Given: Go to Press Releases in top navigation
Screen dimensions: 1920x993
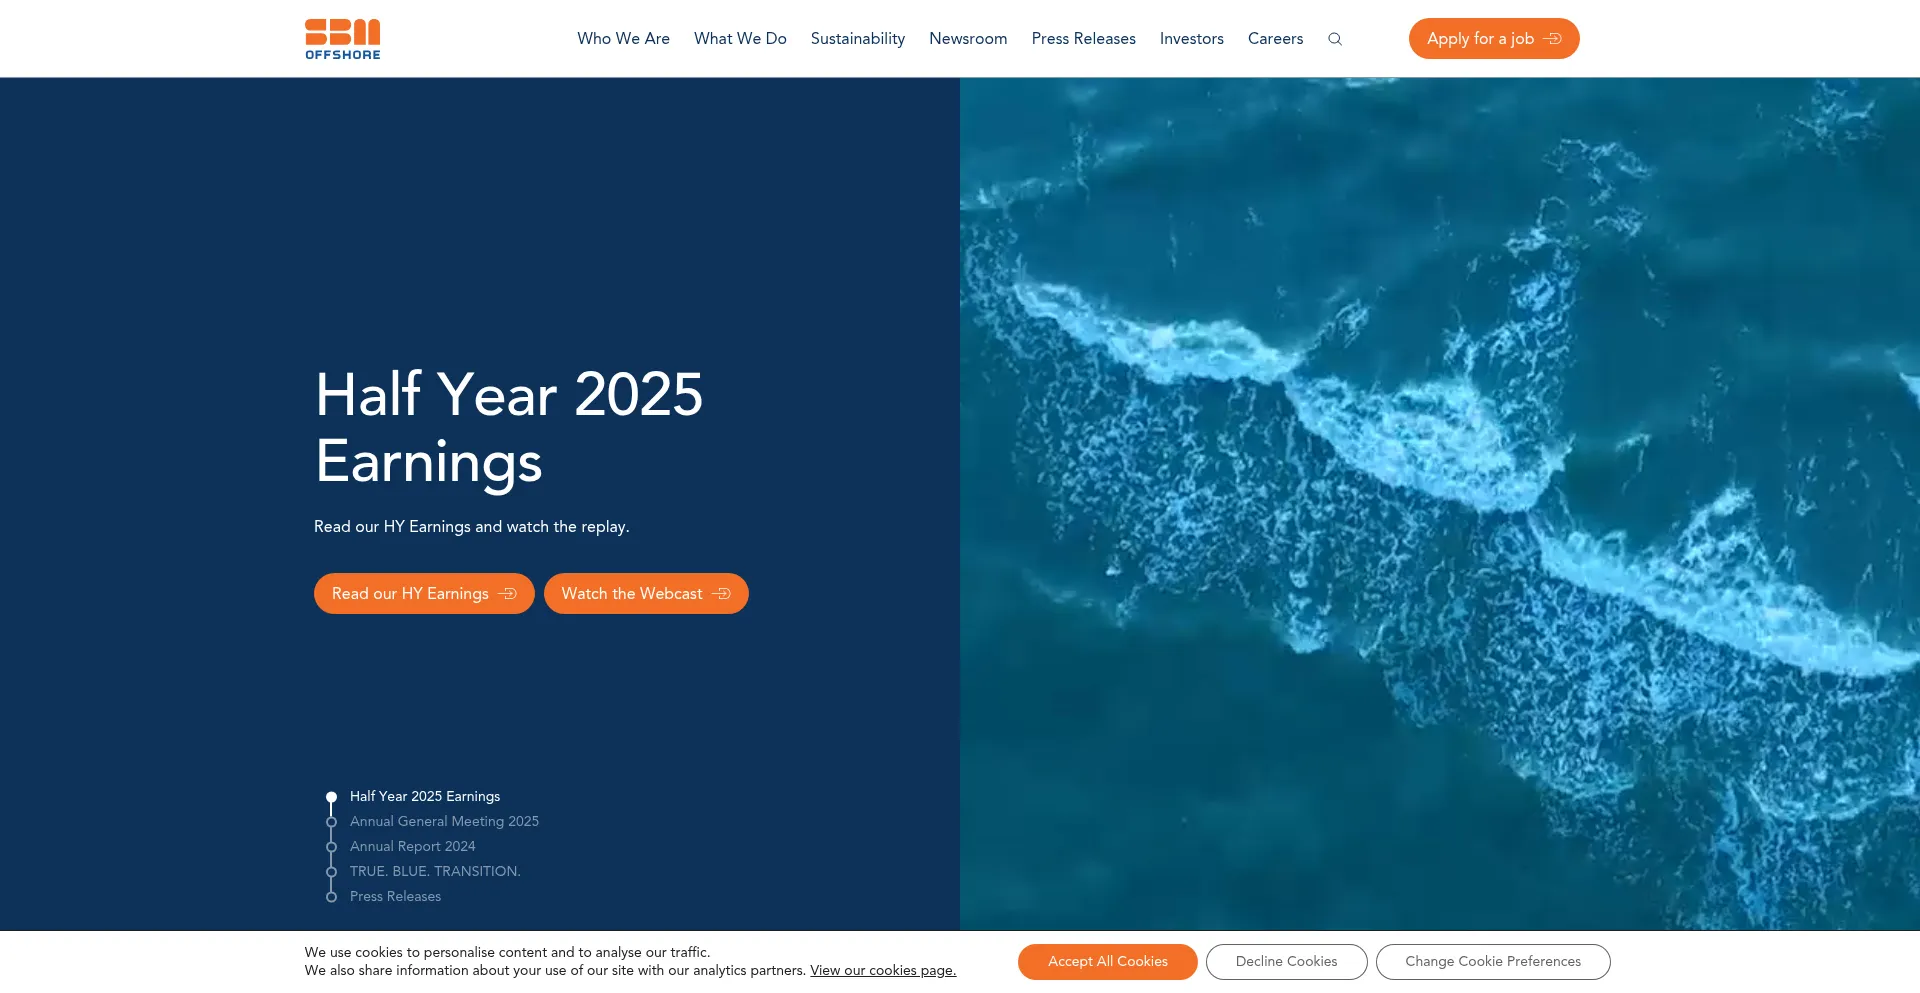Looking at the screenshot, I should [x=1083, y=39].
